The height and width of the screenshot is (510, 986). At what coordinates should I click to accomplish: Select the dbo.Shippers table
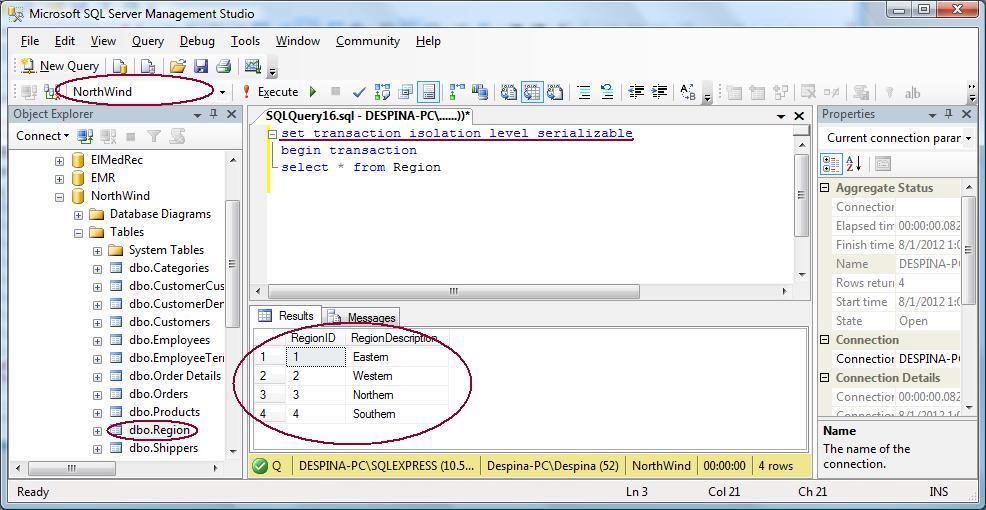click(163, 448)
